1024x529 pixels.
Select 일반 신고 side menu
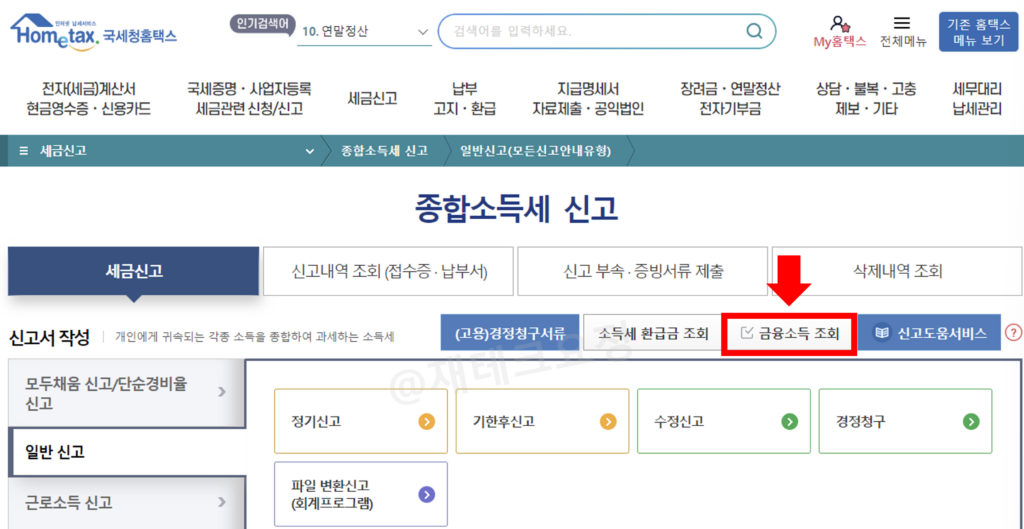pos(127,451)
